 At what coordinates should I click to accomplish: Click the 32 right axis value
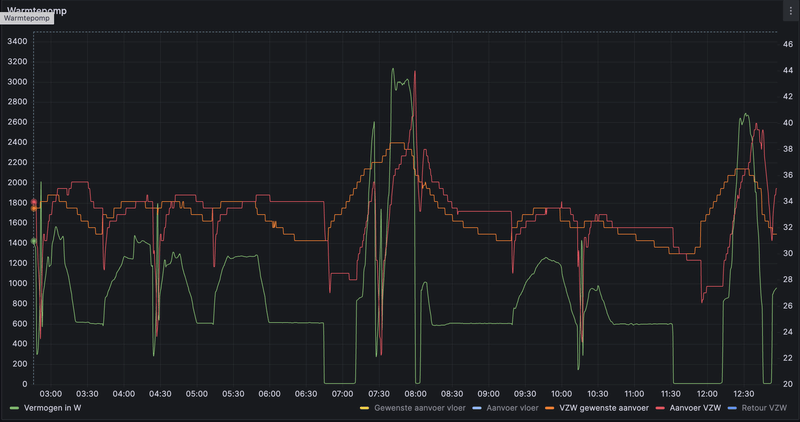tap(788, 227)
